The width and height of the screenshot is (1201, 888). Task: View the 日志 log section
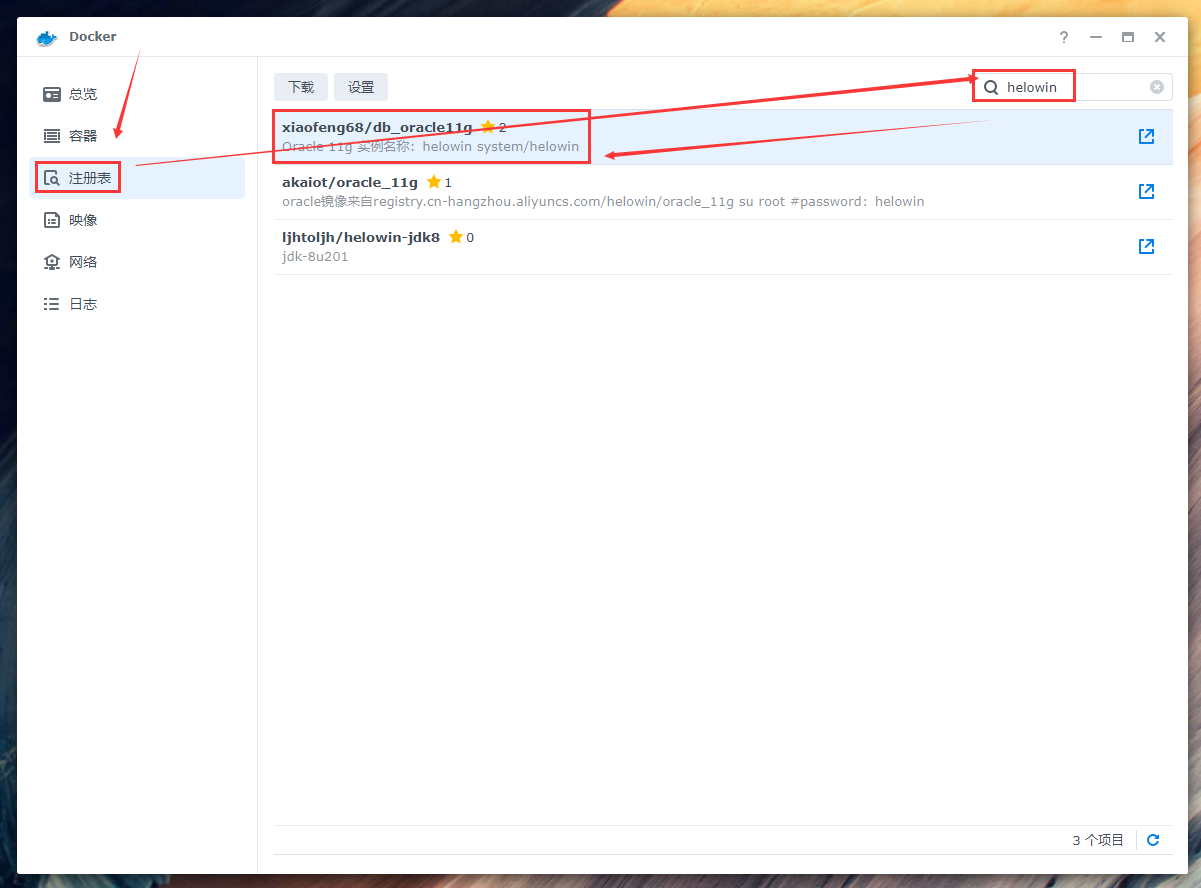point(82,304)
